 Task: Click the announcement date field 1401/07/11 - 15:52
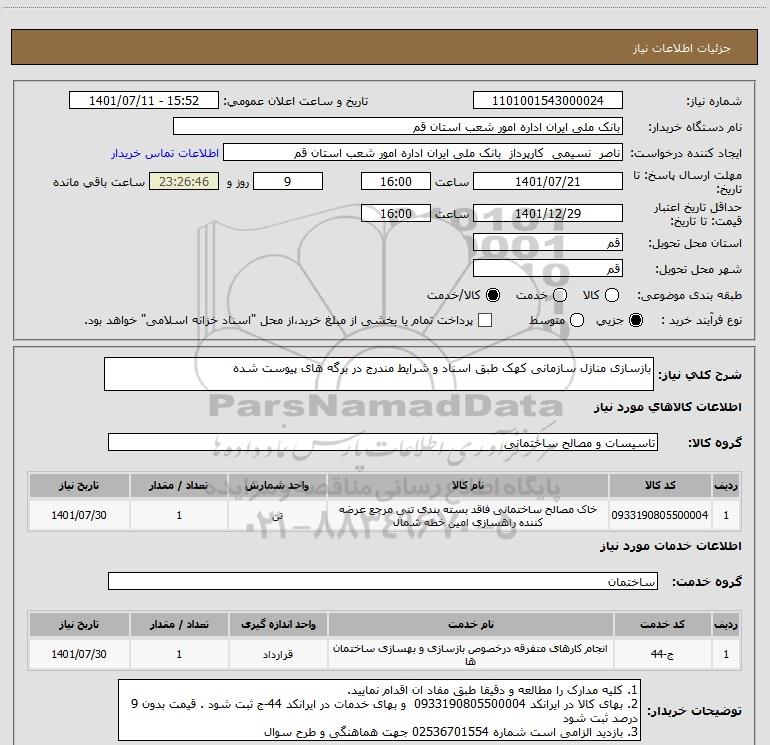point(144,101)
